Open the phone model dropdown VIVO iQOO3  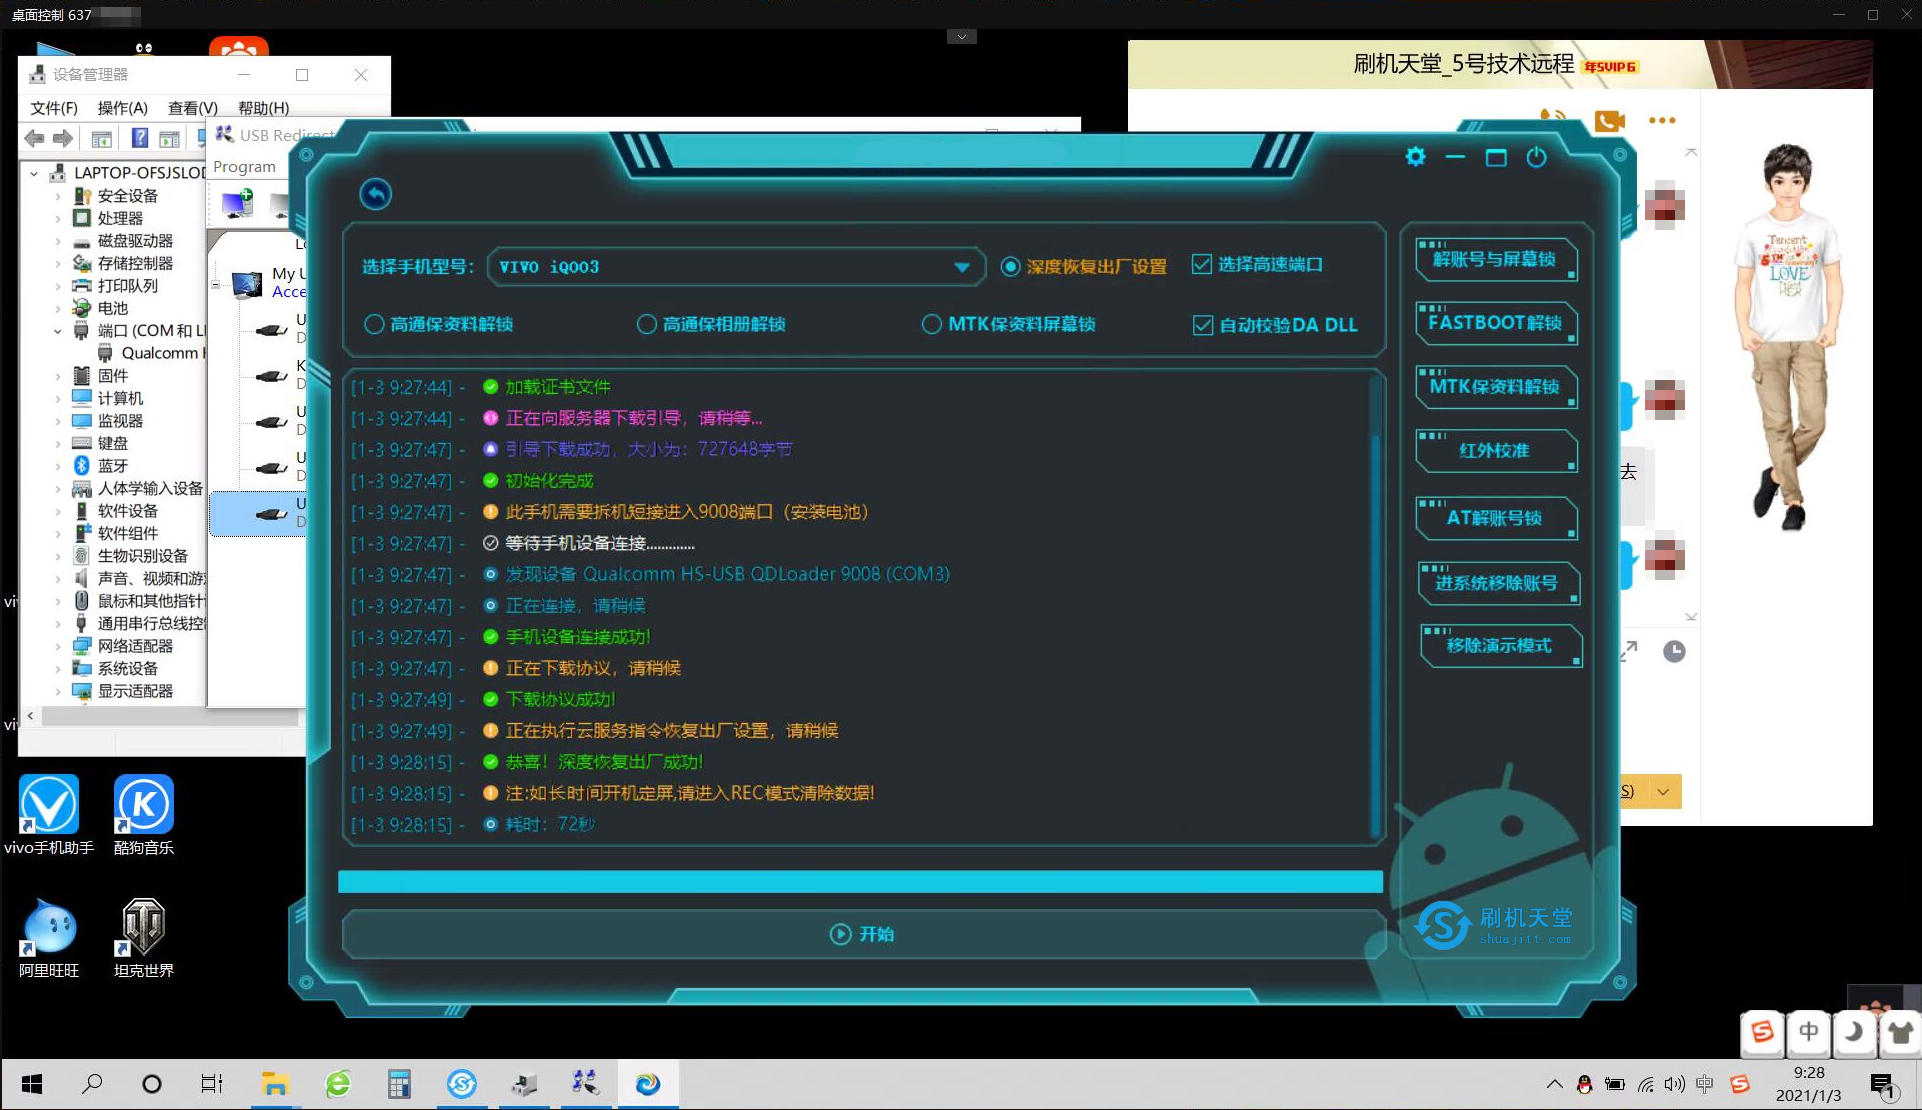click(x=736, y=267)
